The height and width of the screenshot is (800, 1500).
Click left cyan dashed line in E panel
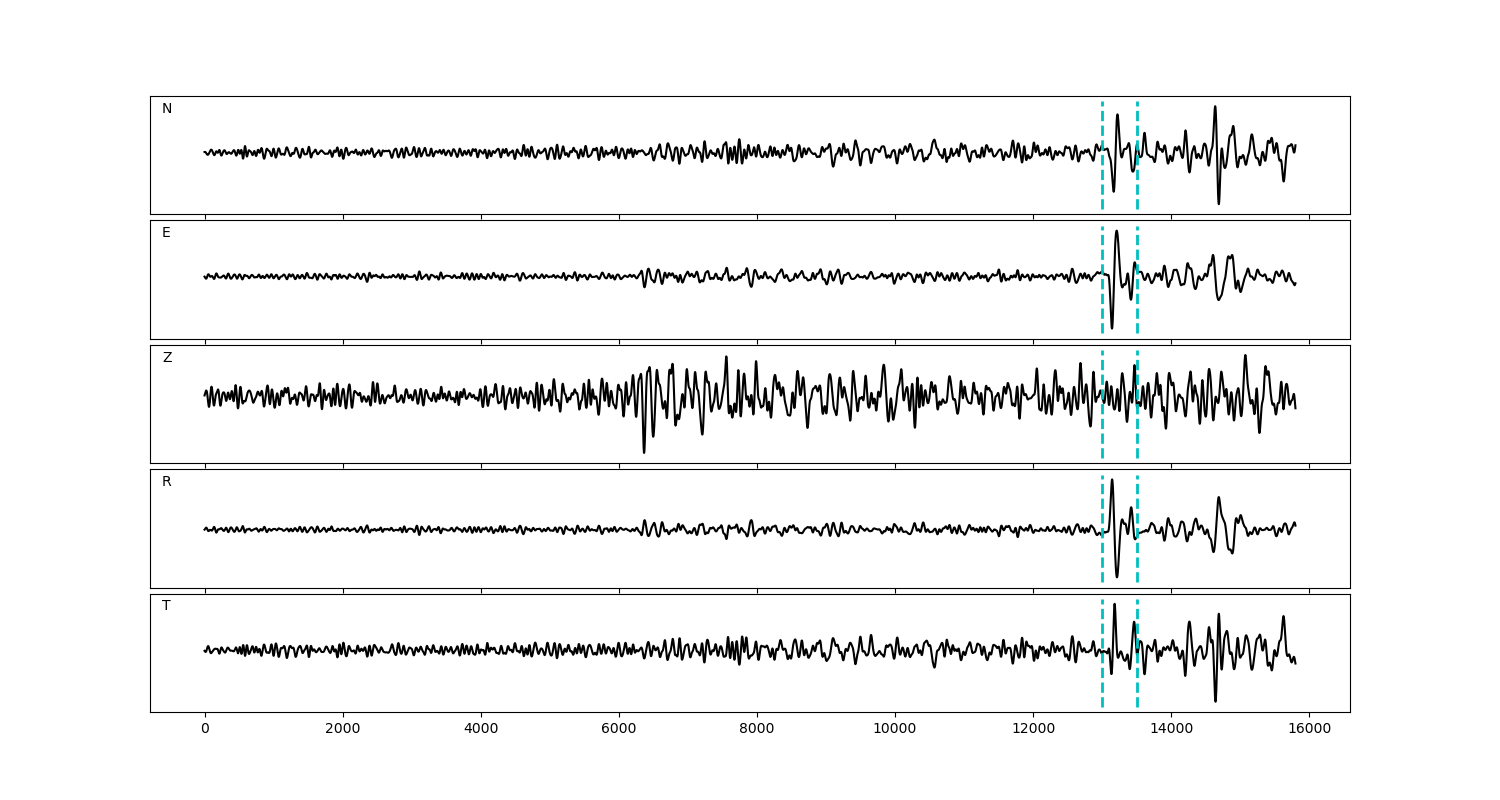1102,300
